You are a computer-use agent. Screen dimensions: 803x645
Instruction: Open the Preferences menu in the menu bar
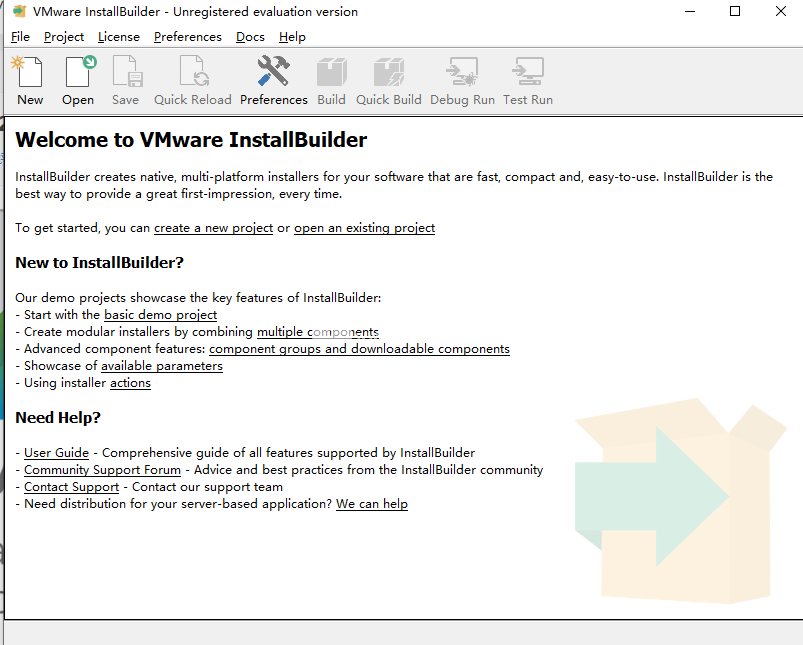tap(187, 37)
